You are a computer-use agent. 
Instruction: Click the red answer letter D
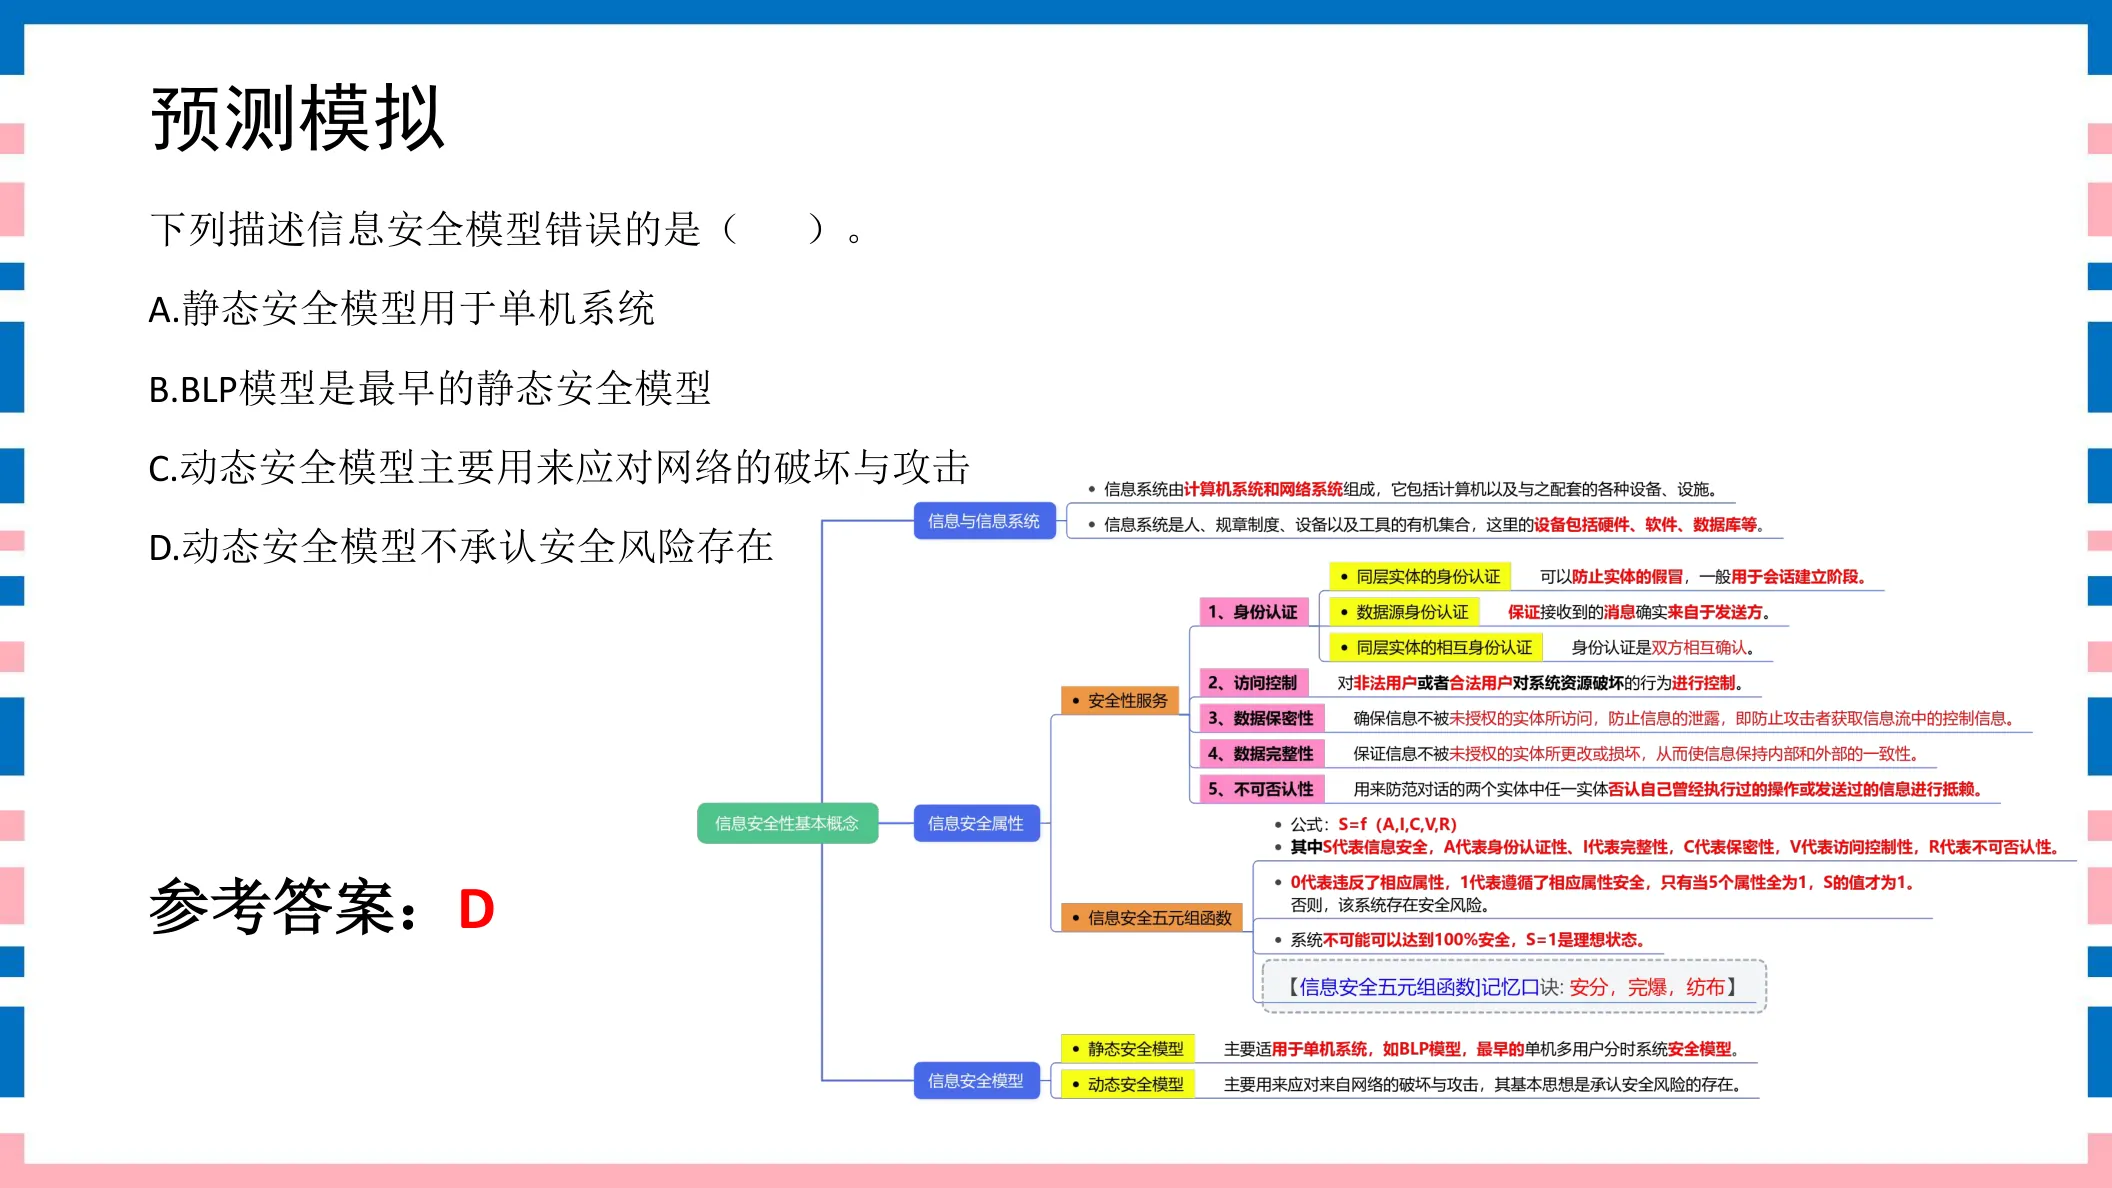[x=476, y=910]
